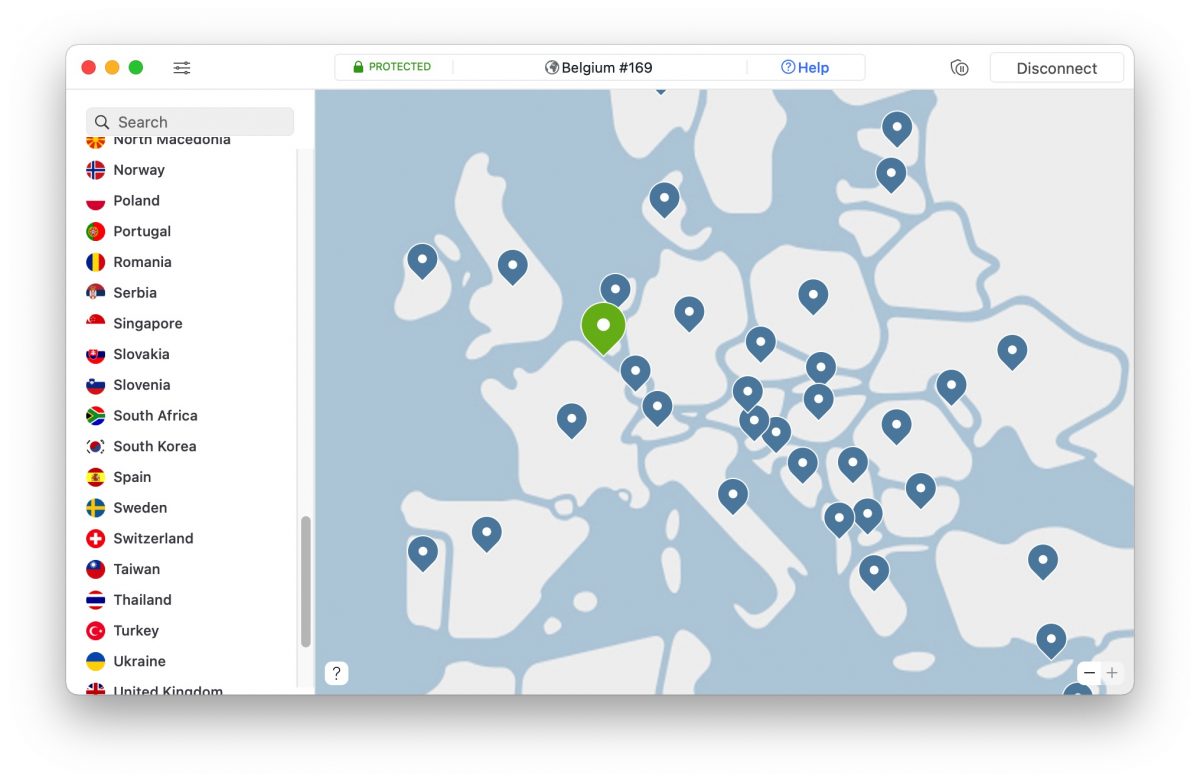Click the country list scrollbar thumb
Viewport: 1200px width, 782px height.
point(306,581)
